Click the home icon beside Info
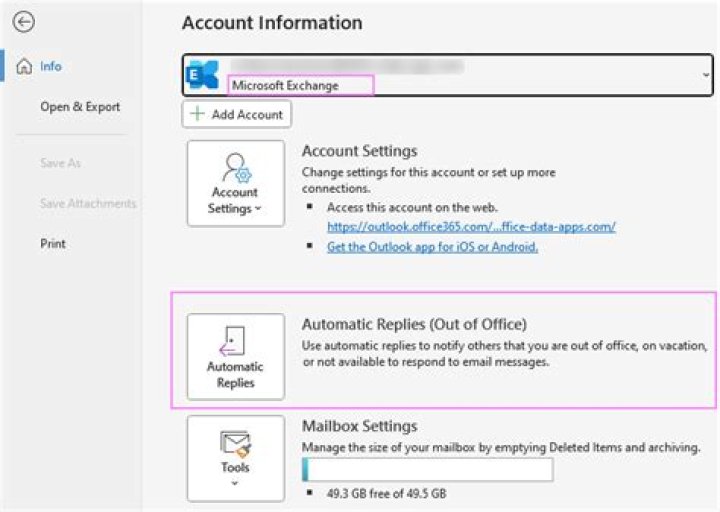The width and height of the screenshot is (720, 512). pos(24,66)
